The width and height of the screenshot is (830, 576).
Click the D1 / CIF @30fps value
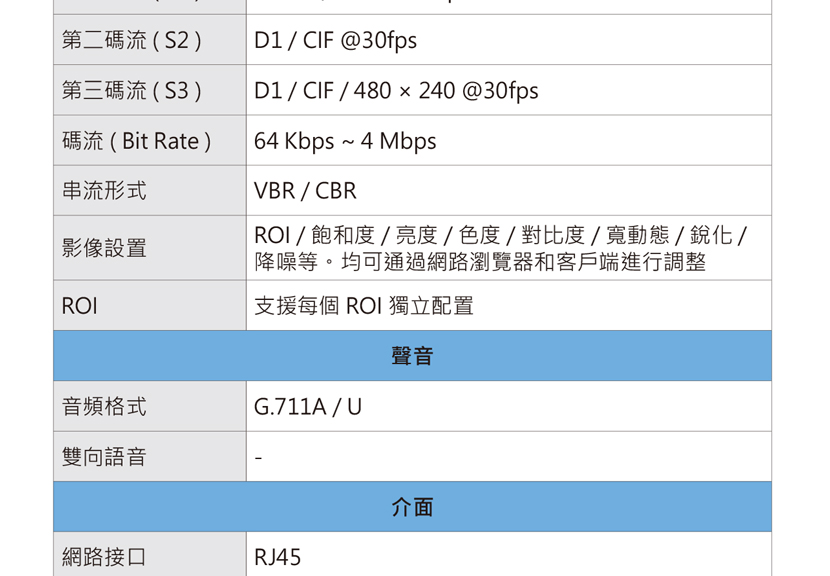(x=335, y=41)
